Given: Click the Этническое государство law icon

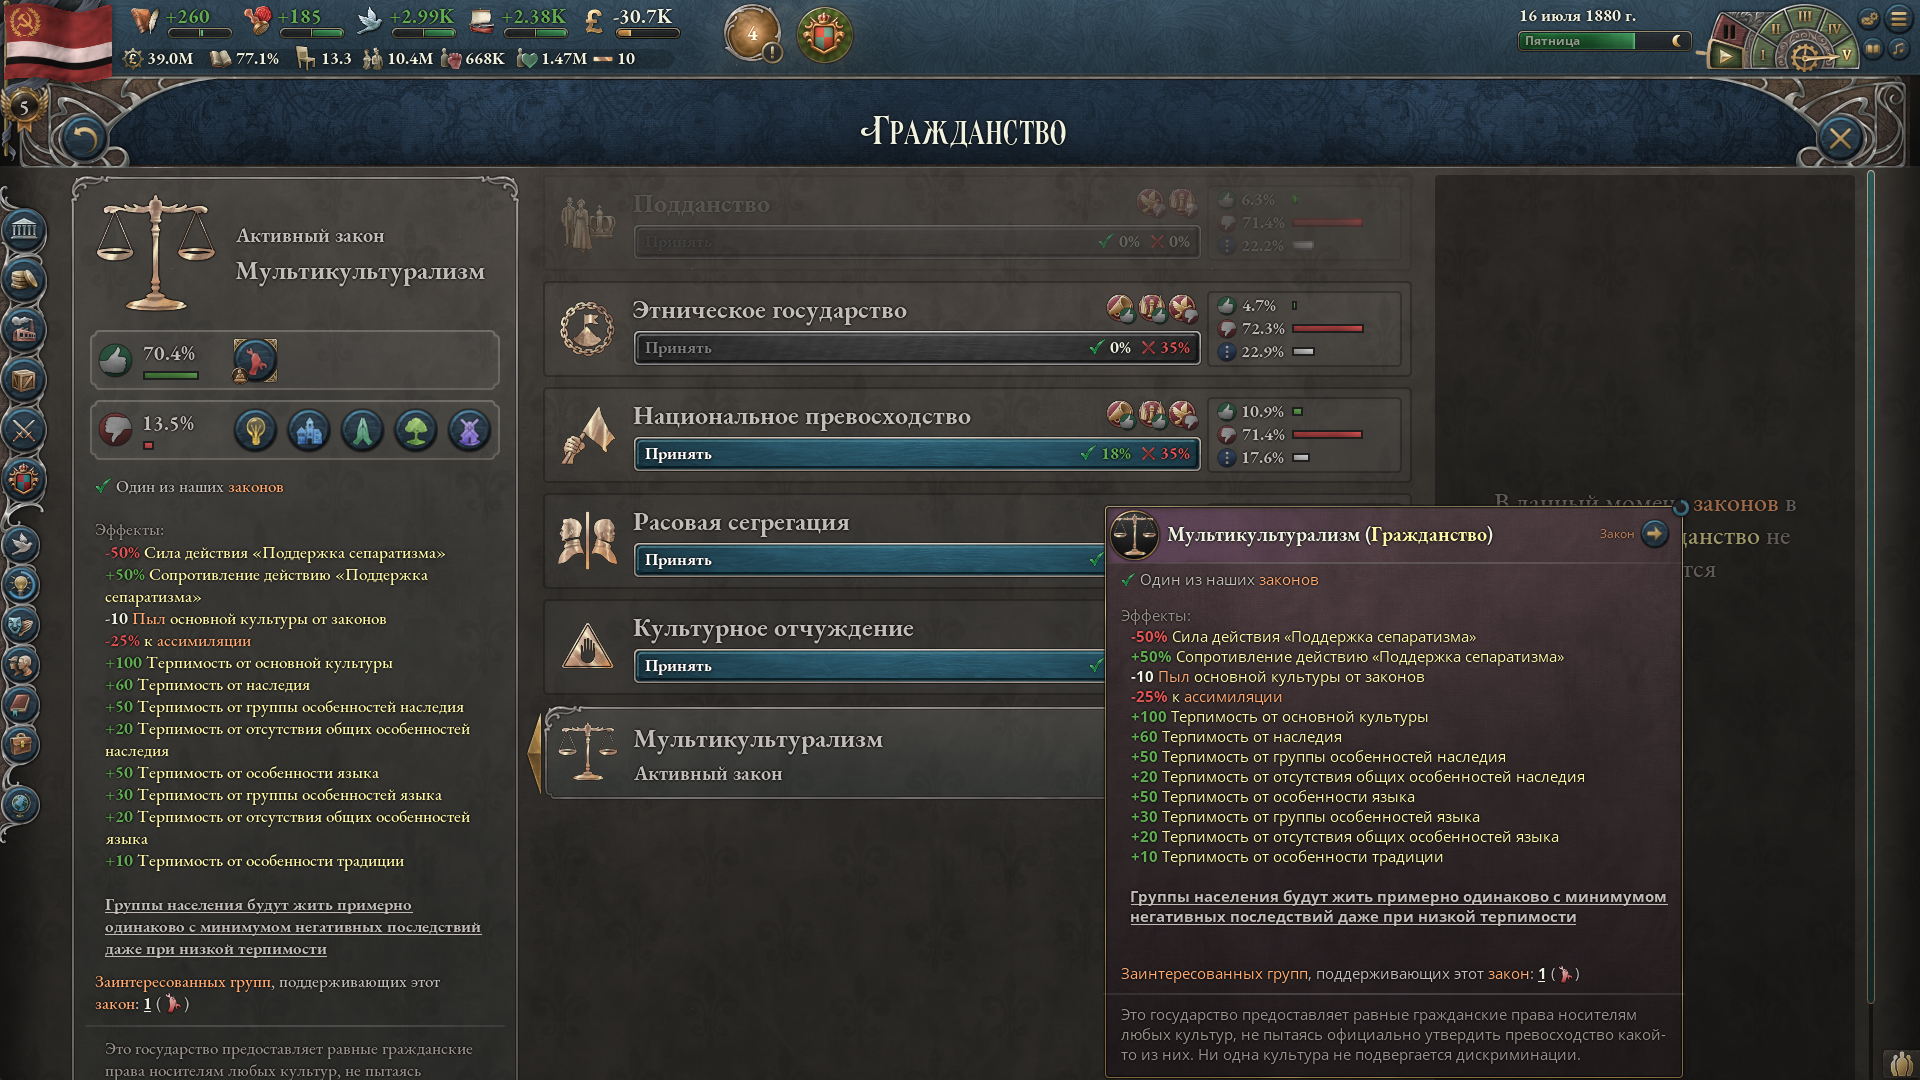Looking at the screenshot, I should [587, 329].
